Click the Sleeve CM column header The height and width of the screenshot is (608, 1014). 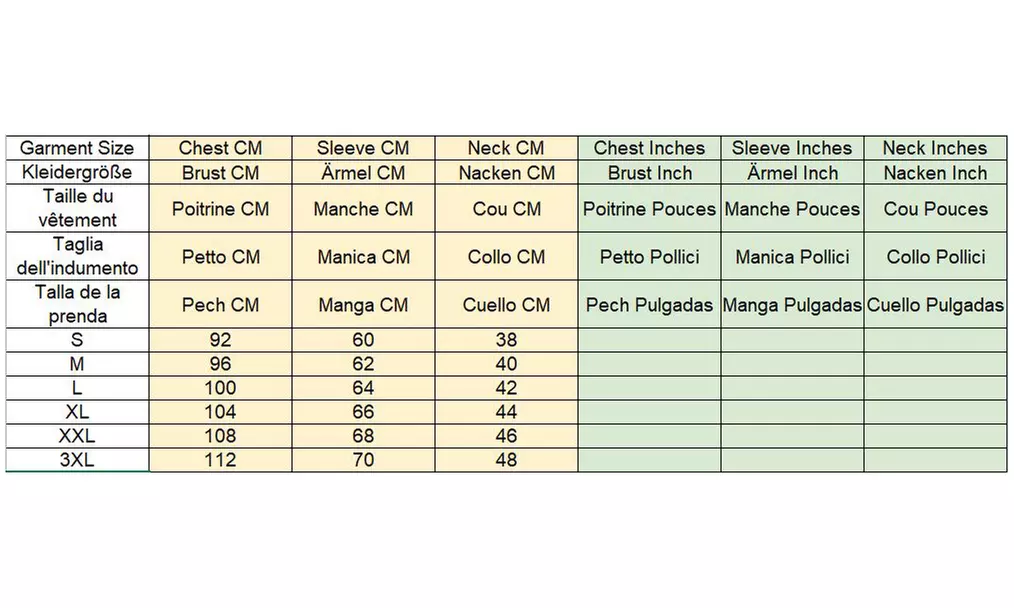363,148
